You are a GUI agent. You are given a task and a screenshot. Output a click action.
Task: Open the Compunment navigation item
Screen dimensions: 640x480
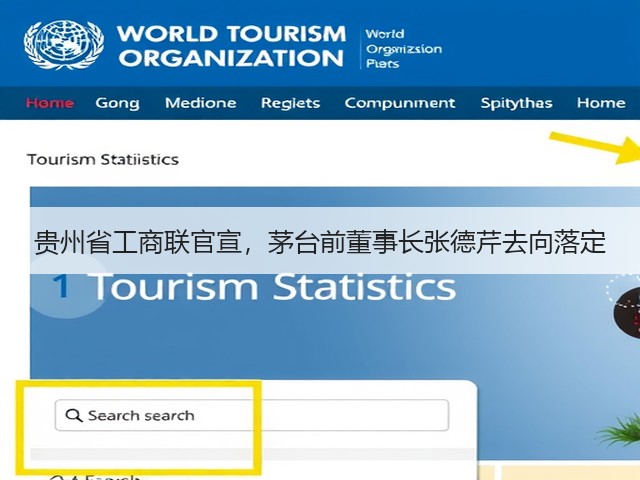400,103
